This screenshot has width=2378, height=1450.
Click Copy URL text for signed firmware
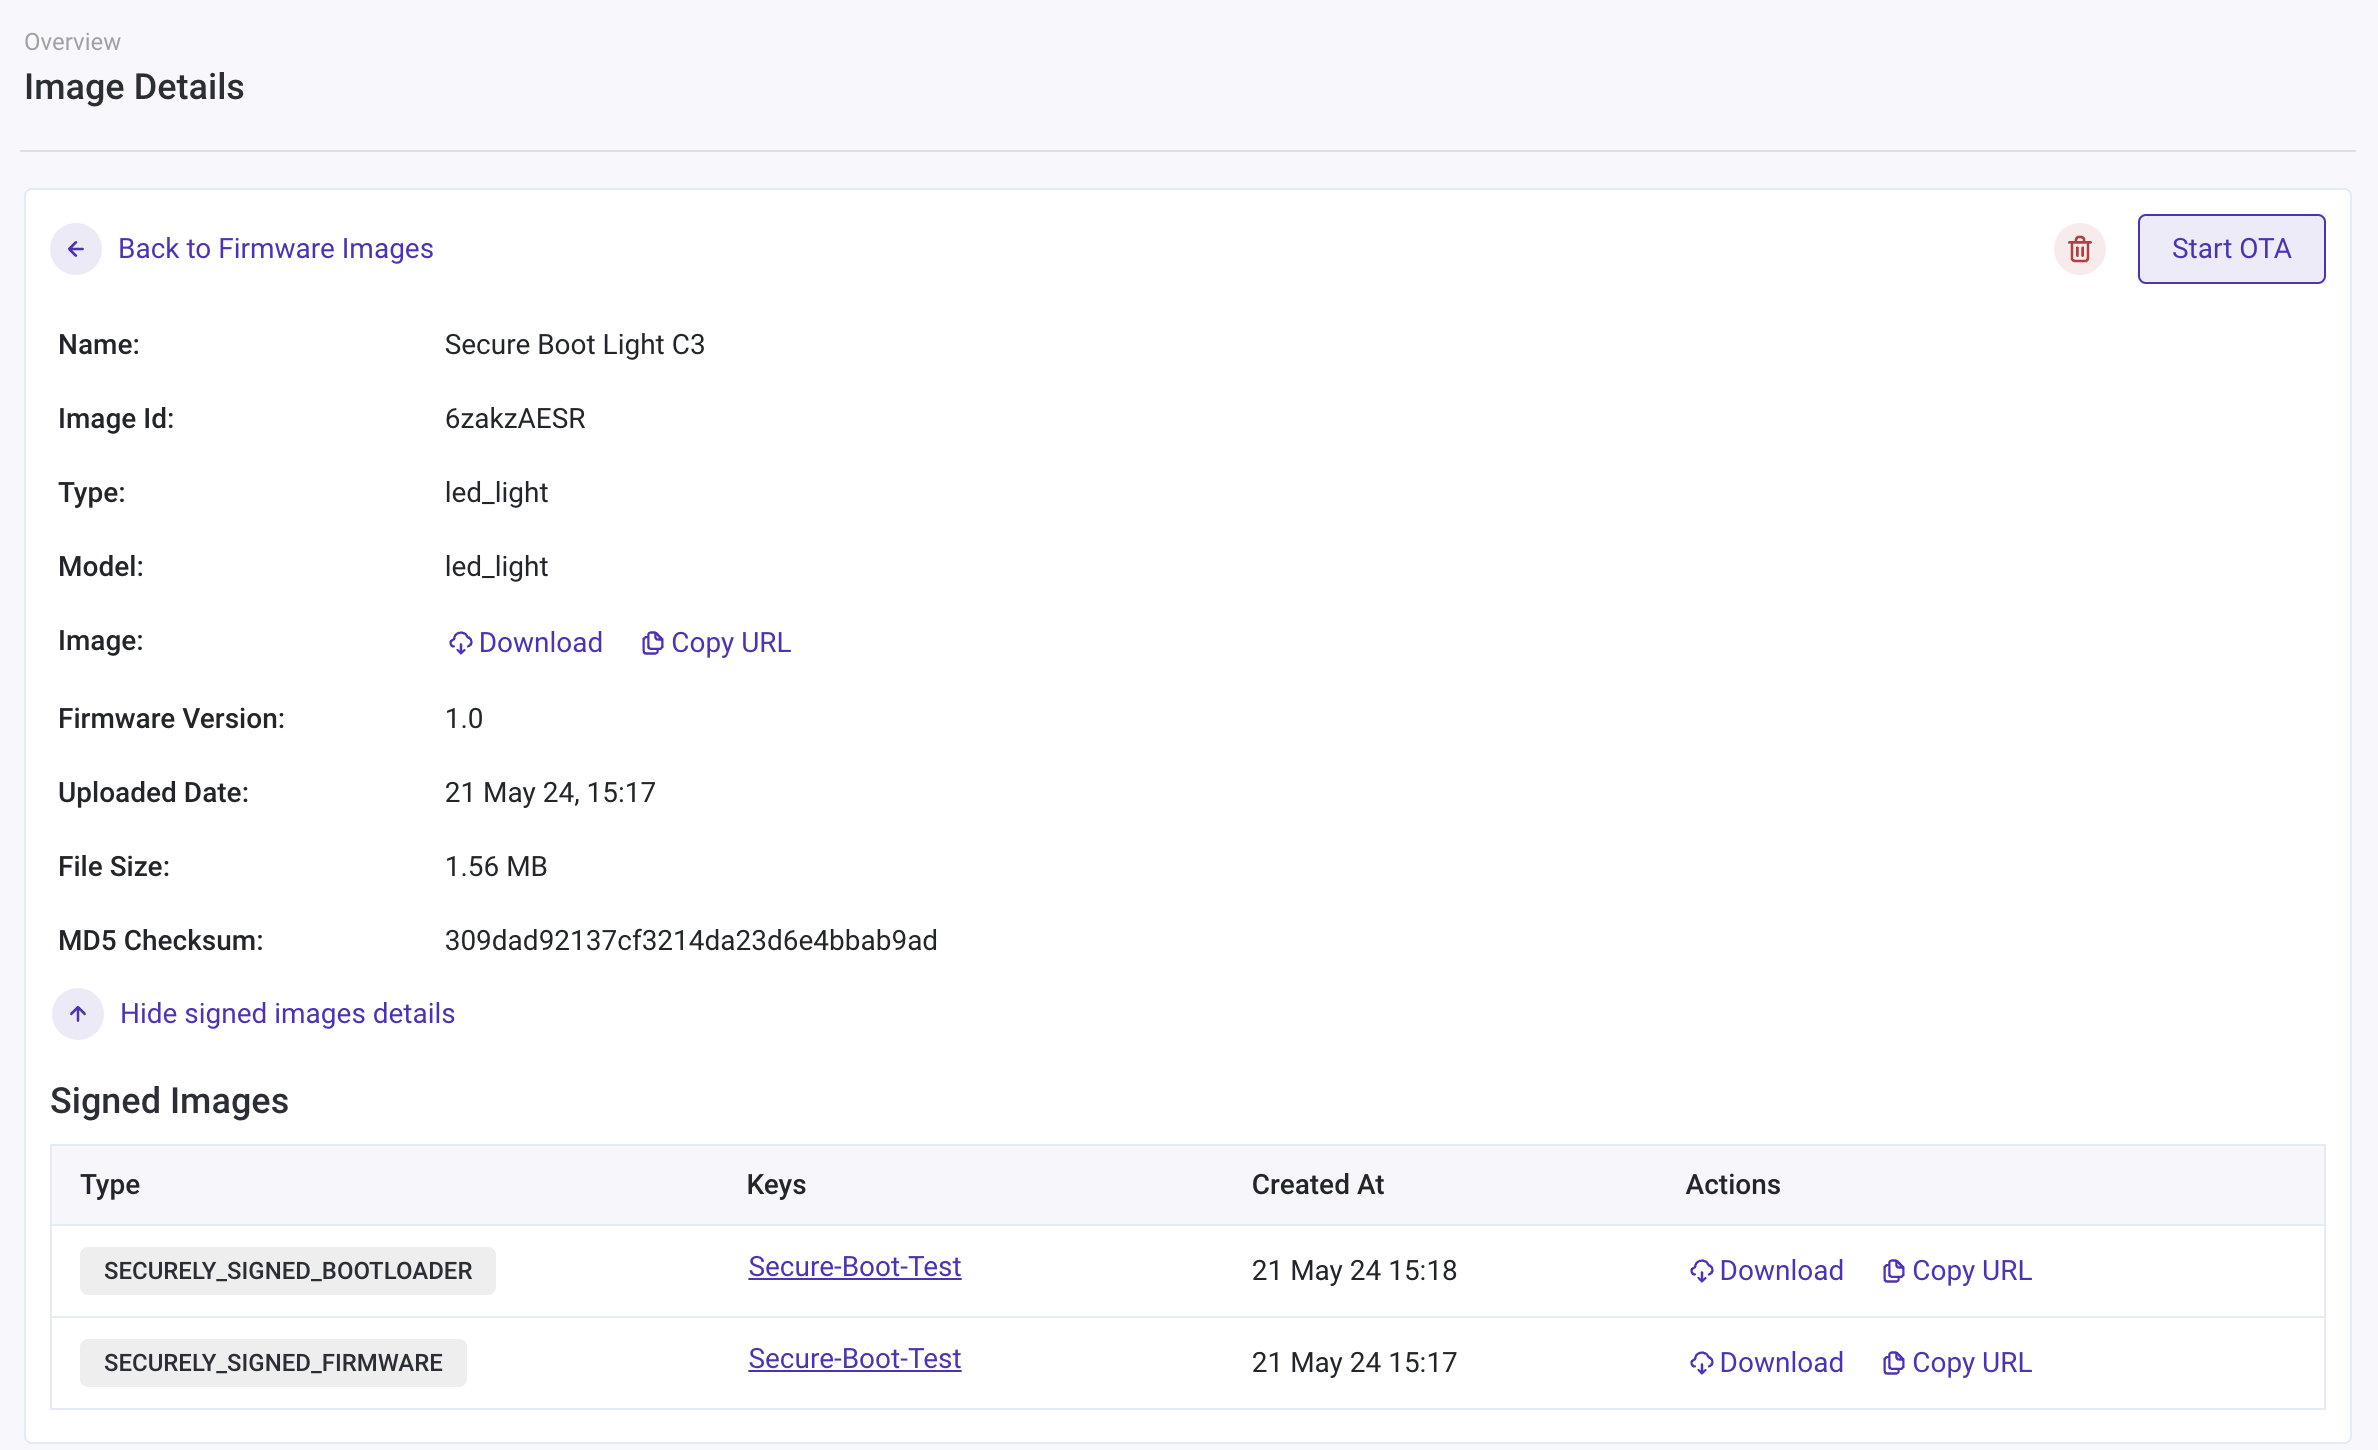1971,1363
